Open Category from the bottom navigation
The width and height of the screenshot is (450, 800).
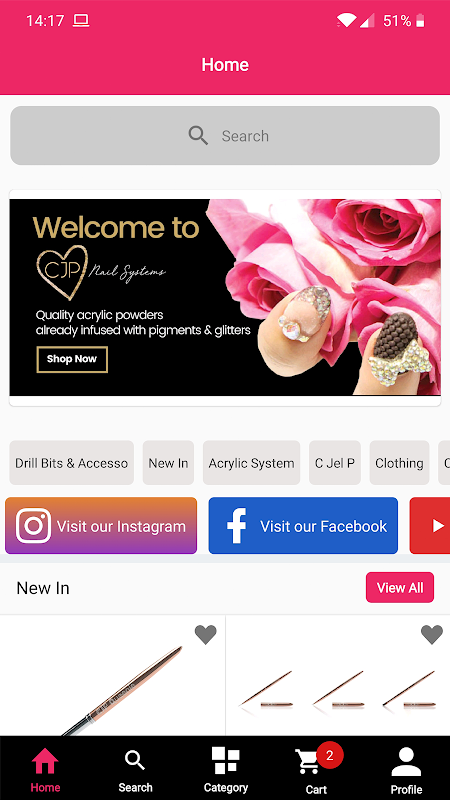(x=226, y=769)
